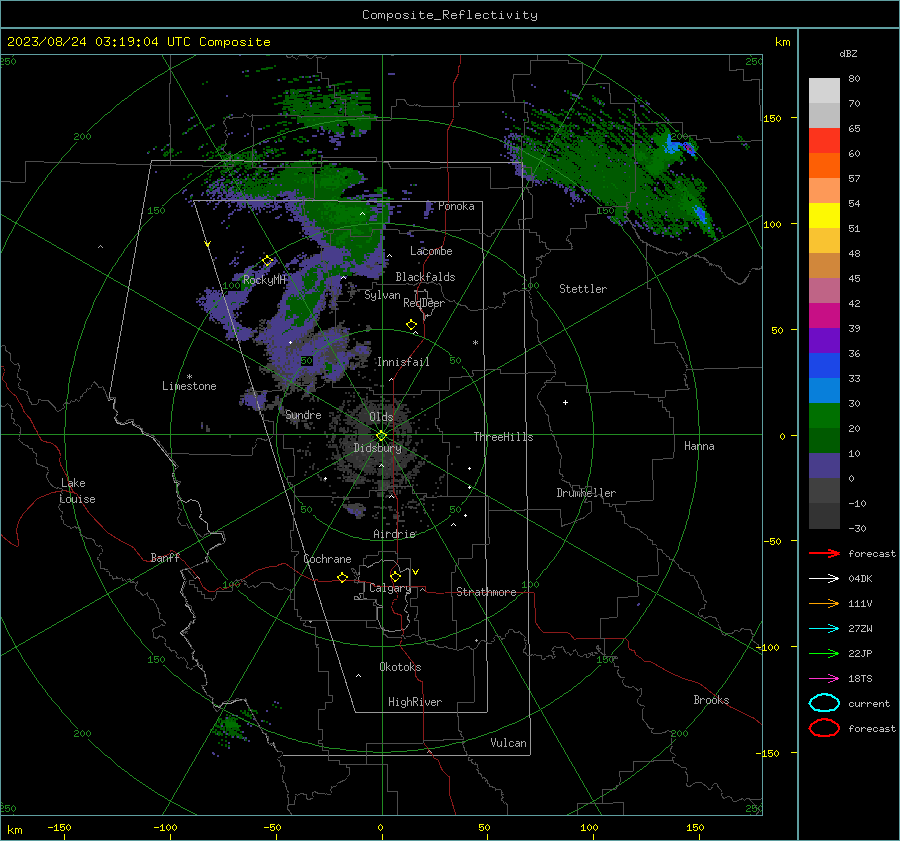This screenshot has height=841, width=900.
Task: Click the cyan 27ZW arrow icon
Action: coord(824,629)
